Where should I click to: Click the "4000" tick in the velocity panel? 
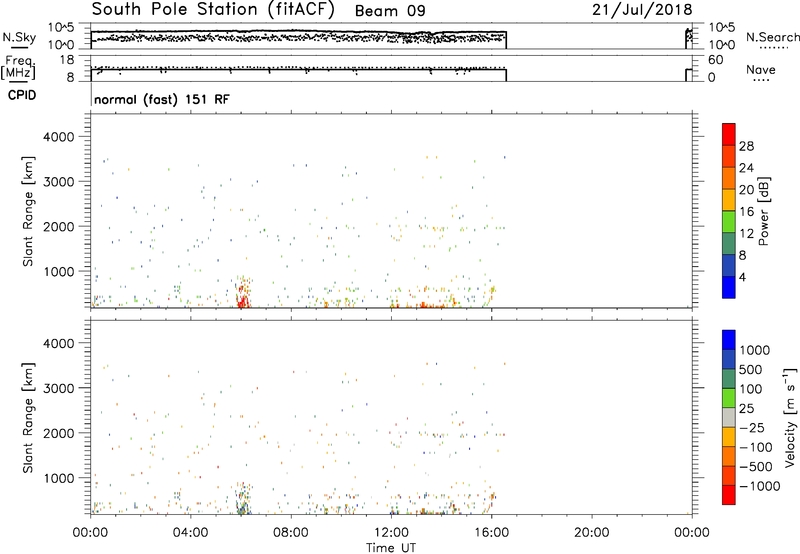59,343
